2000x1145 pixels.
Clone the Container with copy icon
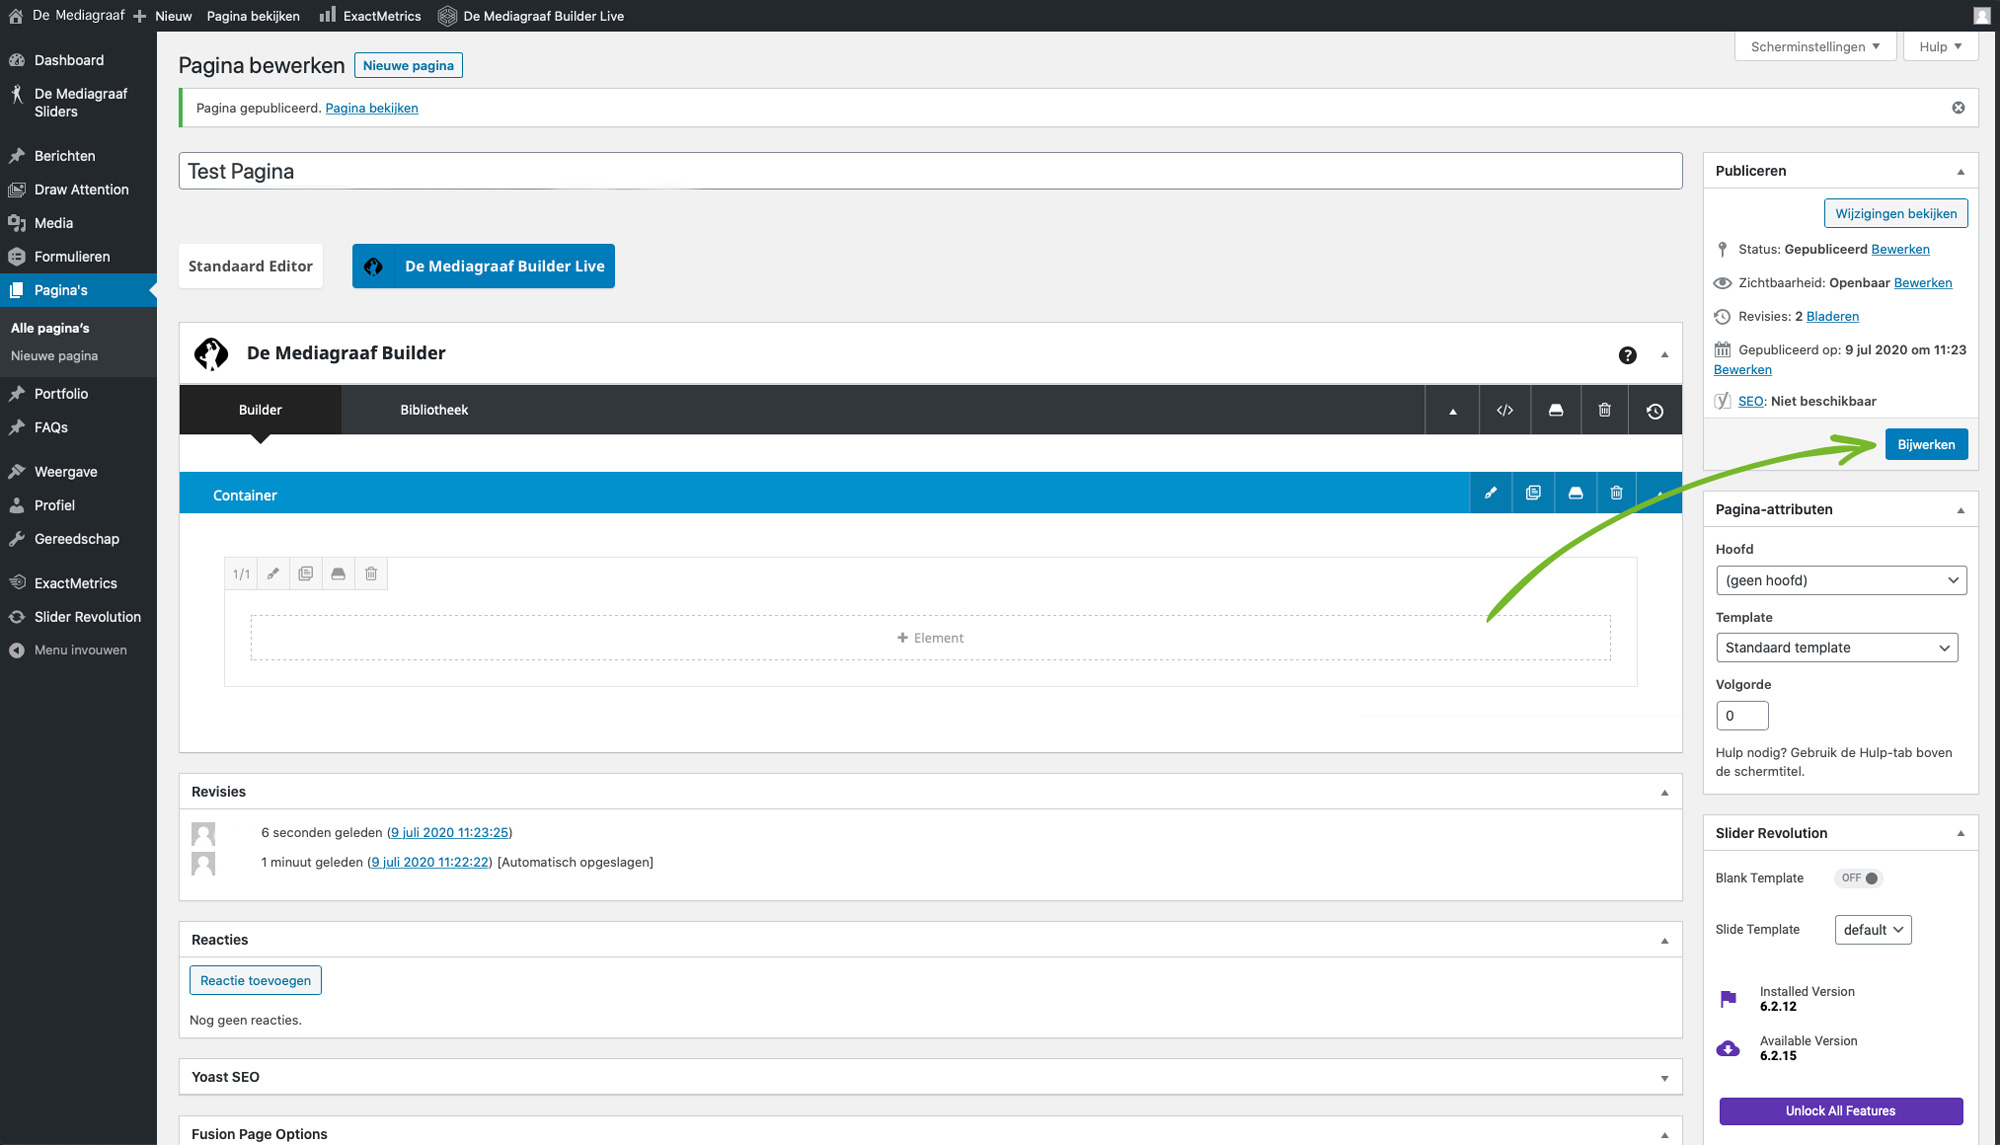click(1533, 493)
